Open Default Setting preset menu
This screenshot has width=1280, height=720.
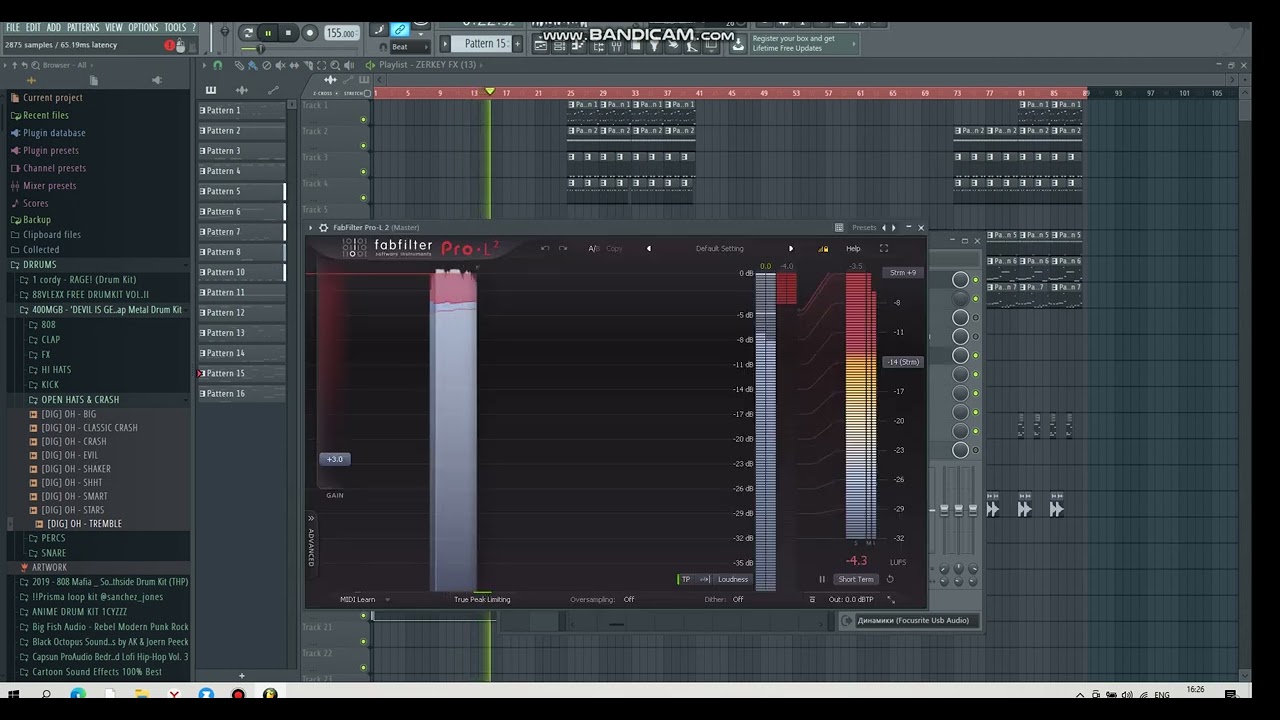tap(720, 248)
